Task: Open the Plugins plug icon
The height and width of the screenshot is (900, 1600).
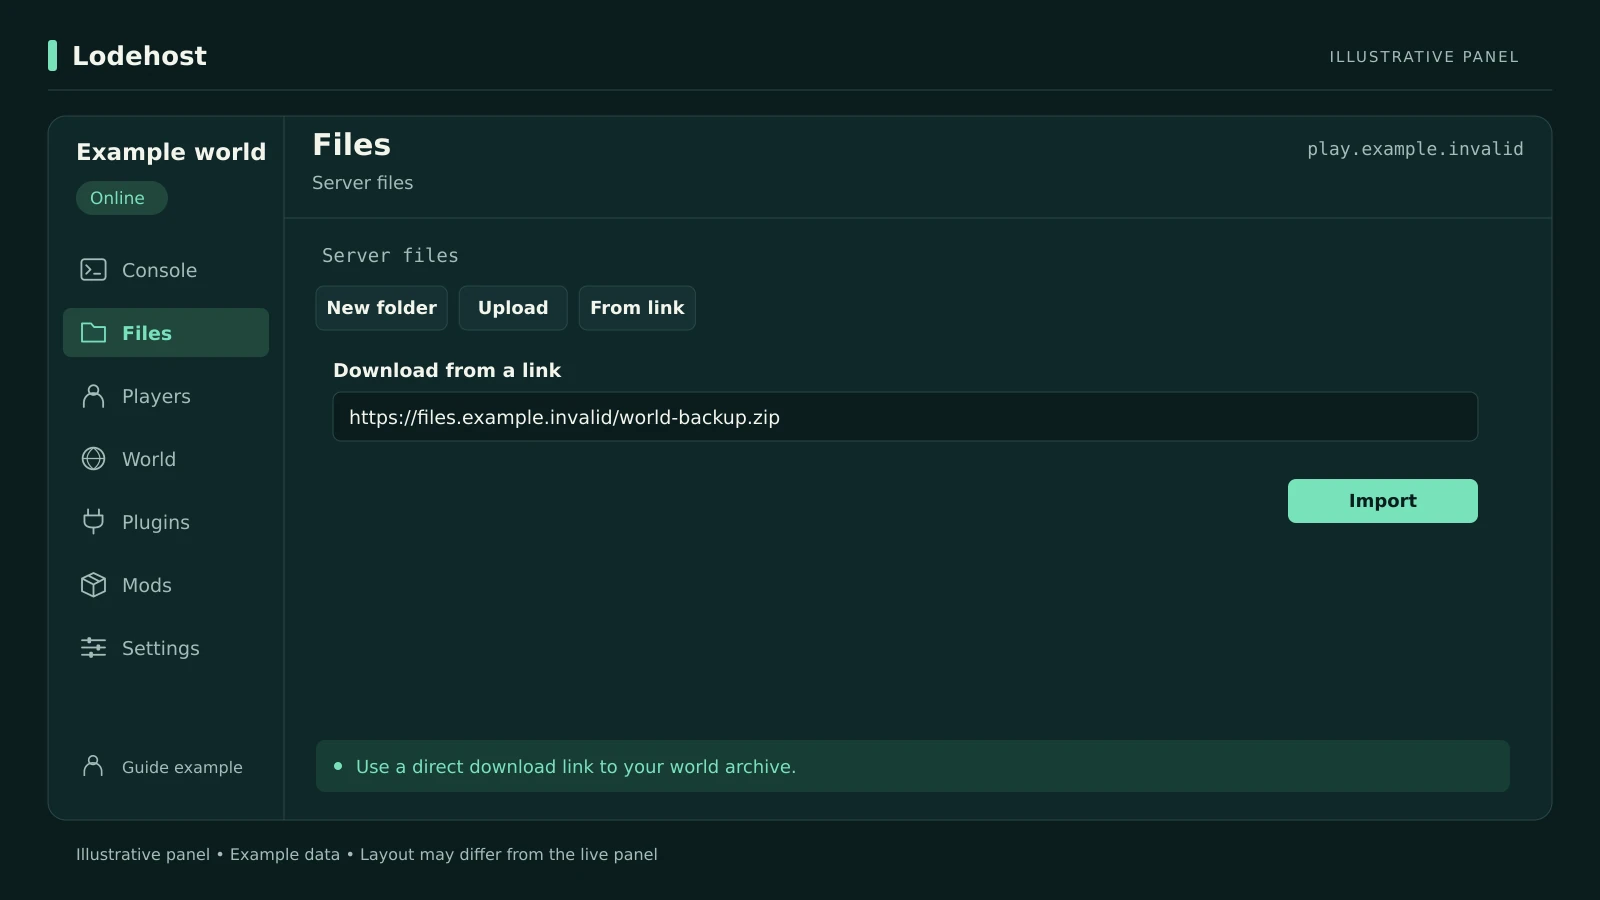Action: (x=93, y=522)
